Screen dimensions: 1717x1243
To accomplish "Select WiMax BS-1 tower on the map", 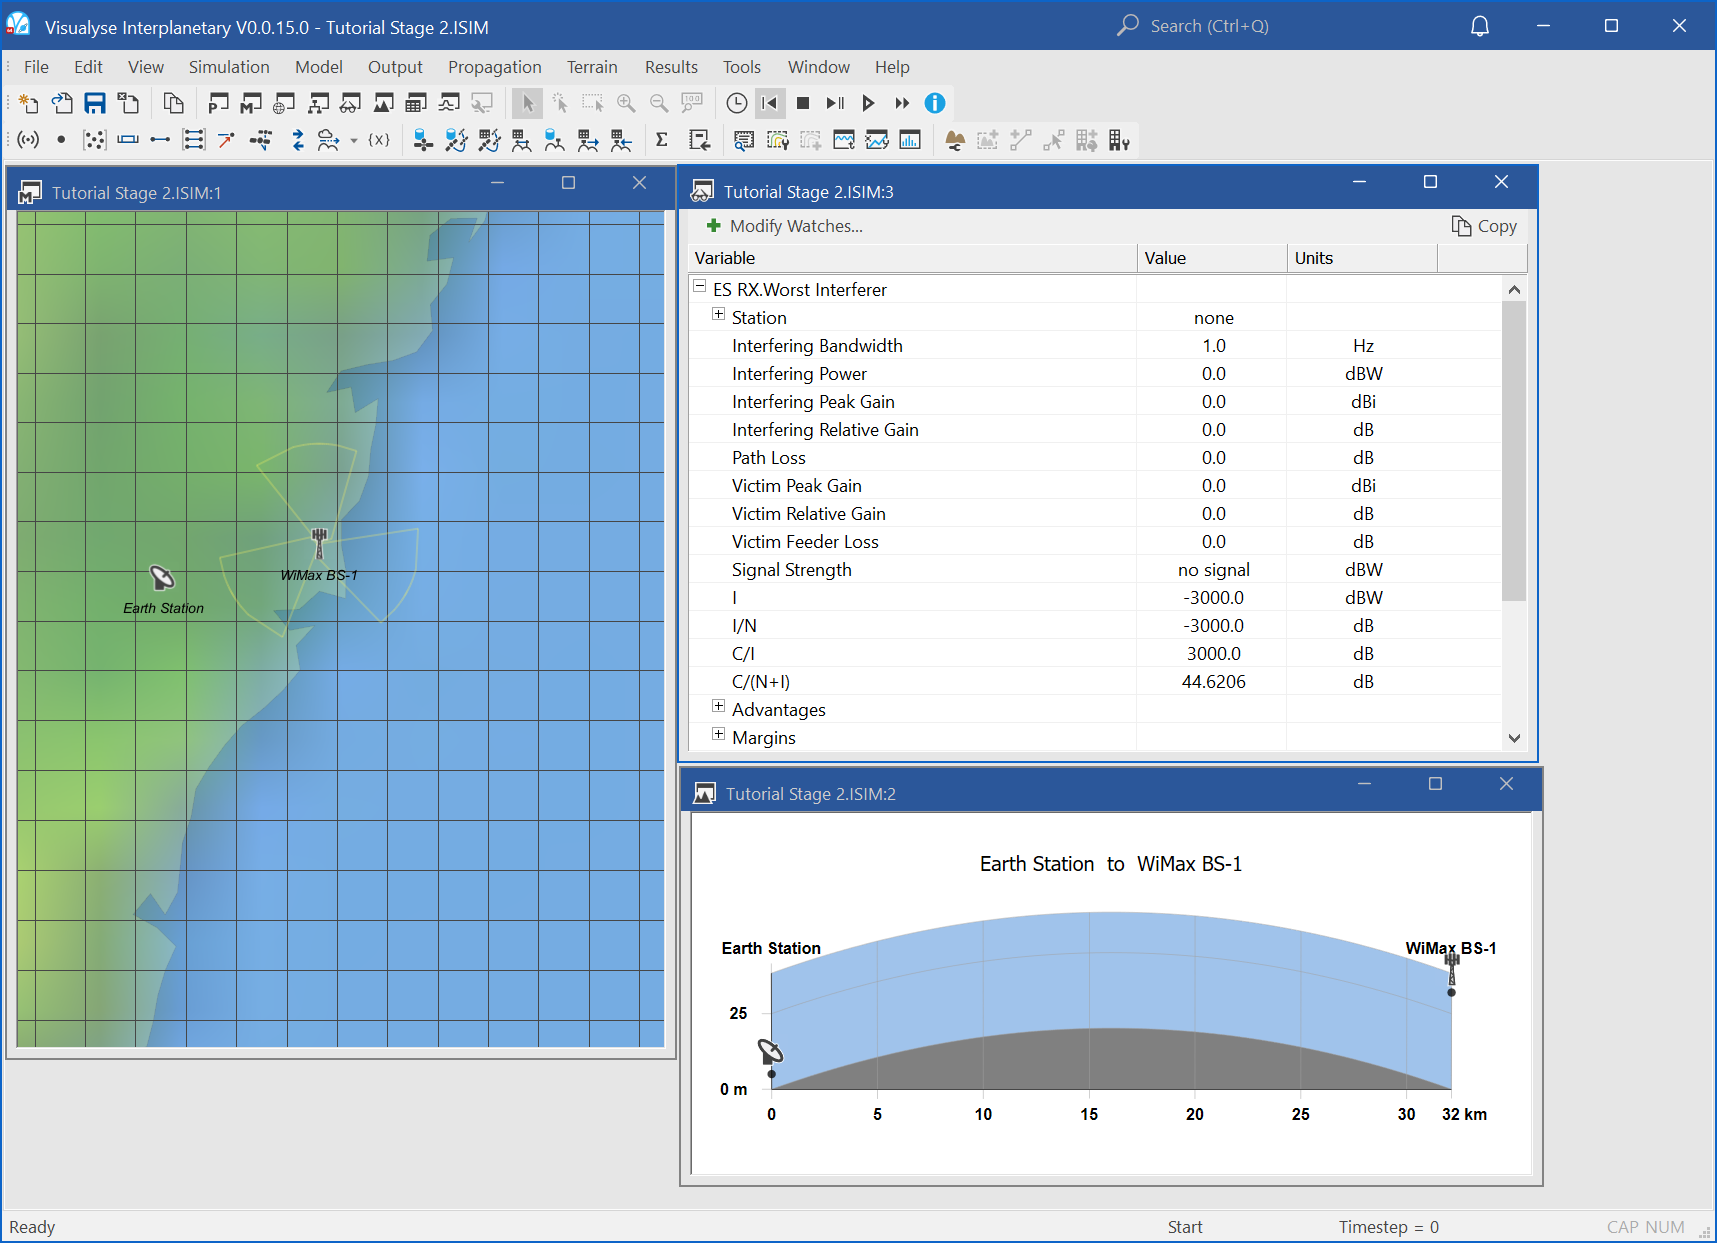I will tap(319, 543).
